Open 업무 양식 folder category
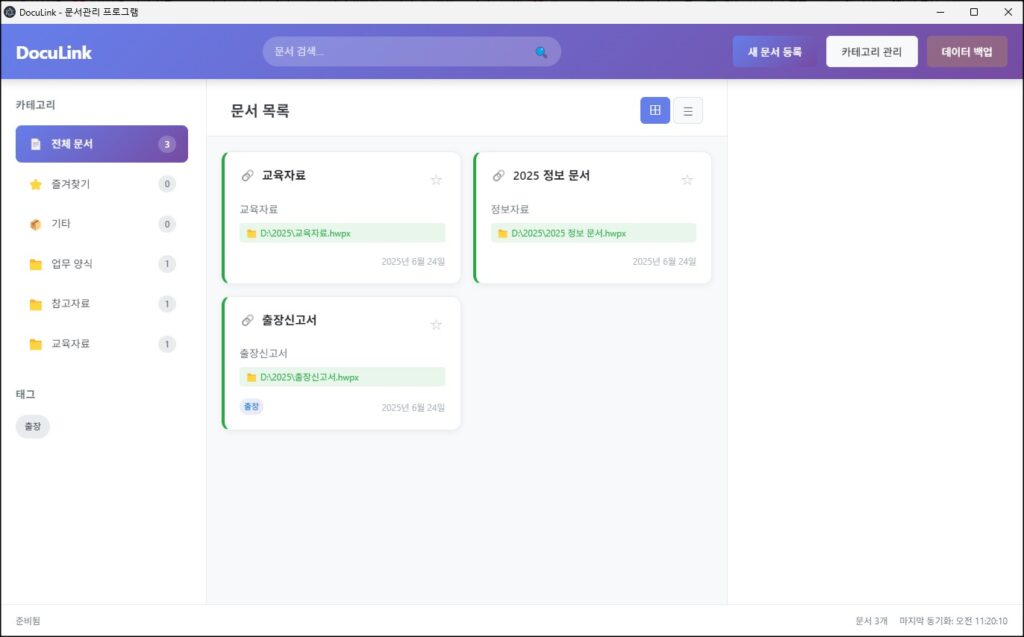Image resolution: width=1024 pixels, height=637 pixels. tap(101, 264)
